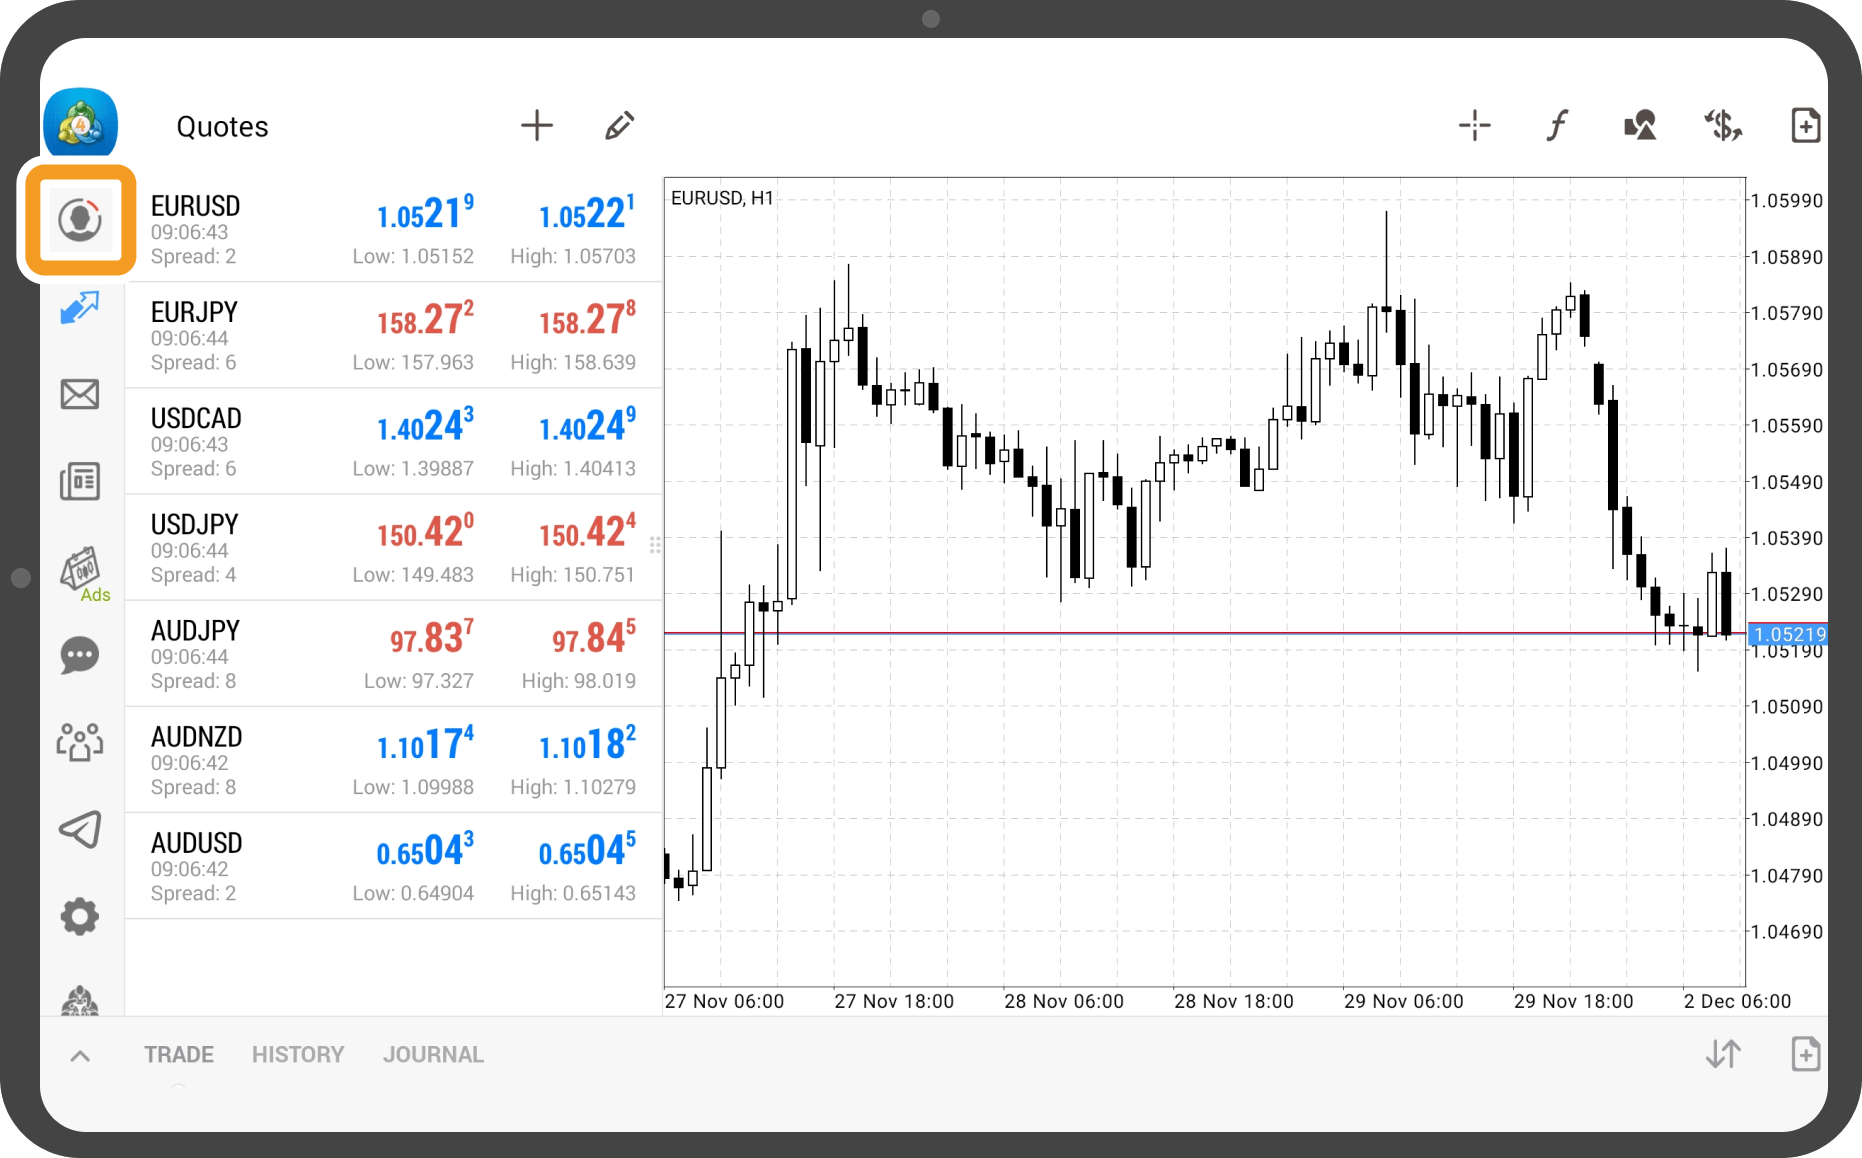Open the Economic calendar Ads icon

(x=82, y=572)
